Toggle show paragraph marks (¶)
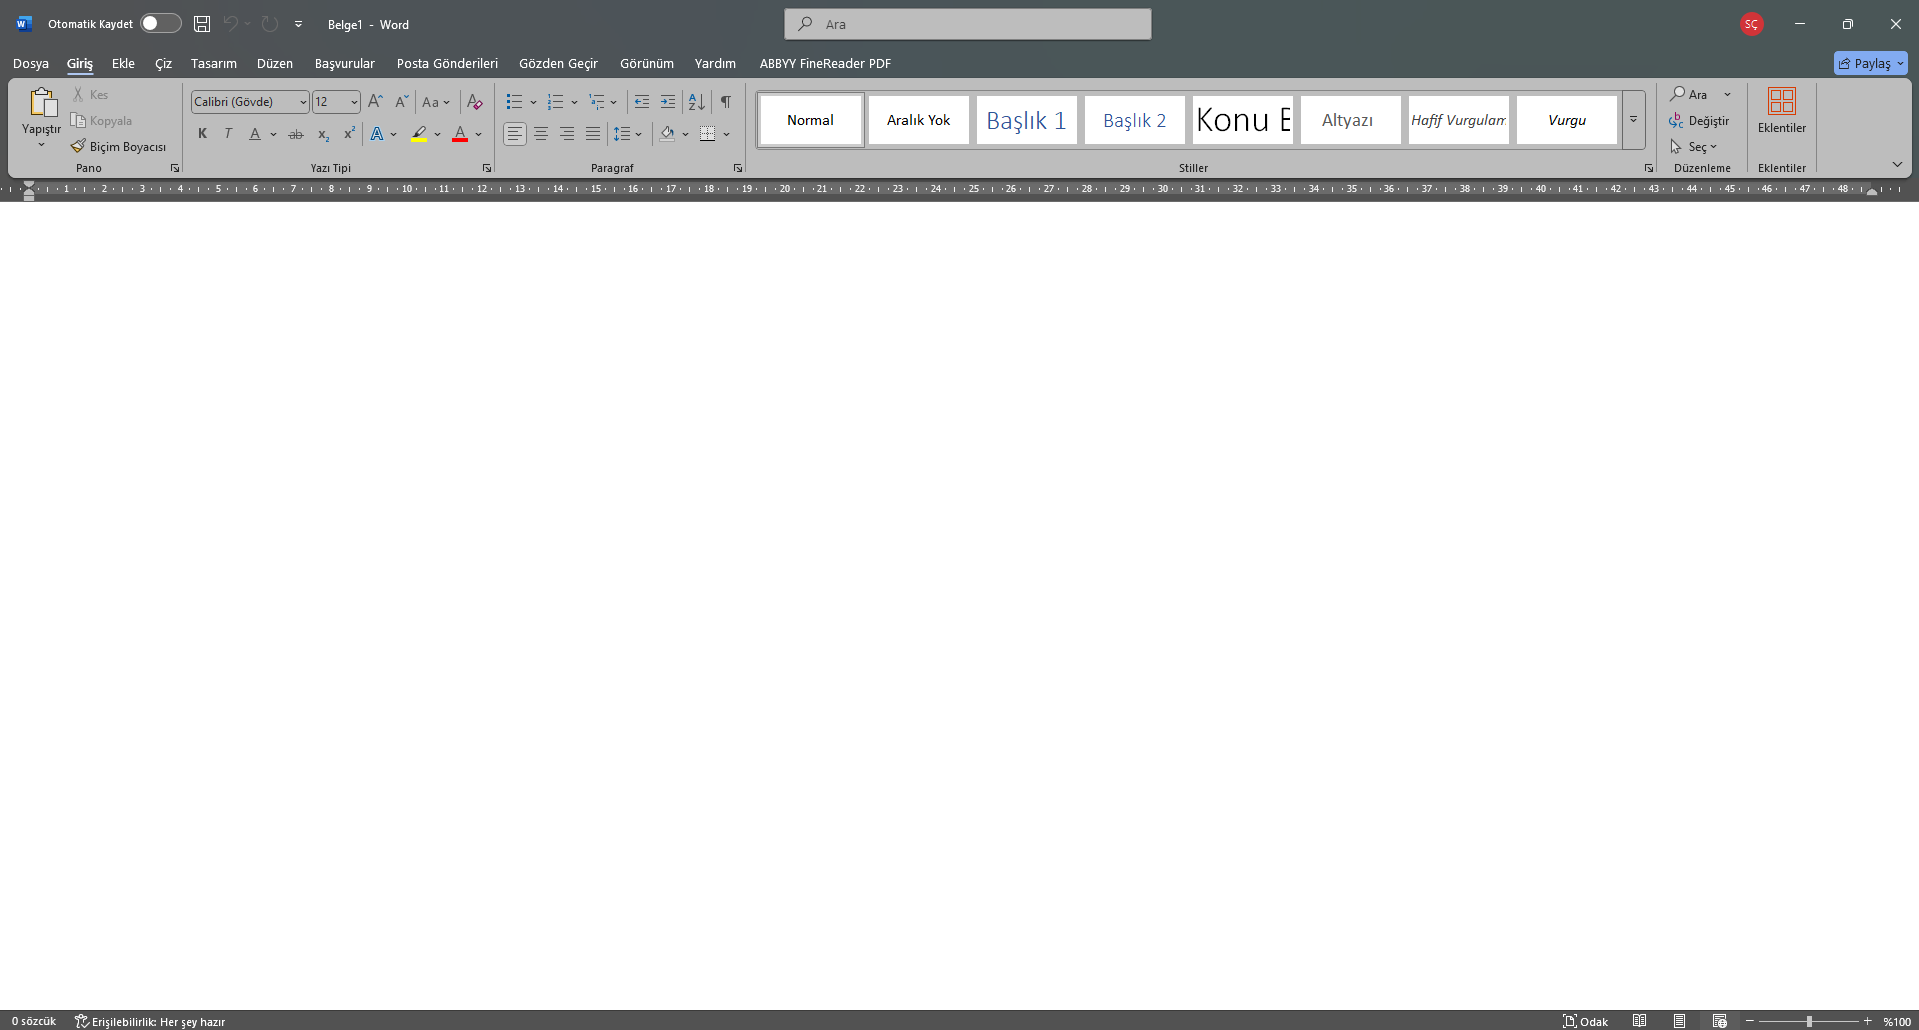The image size is (1919, 1030). (x=726, y=101)
